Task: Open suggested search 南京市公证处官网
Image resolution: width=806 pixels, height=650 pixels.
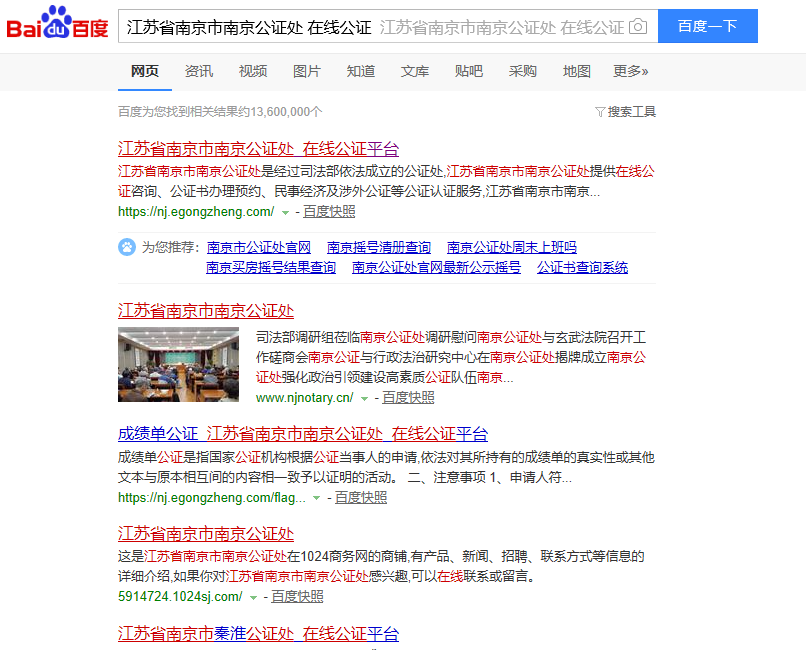Action: (x=259, y=247)
